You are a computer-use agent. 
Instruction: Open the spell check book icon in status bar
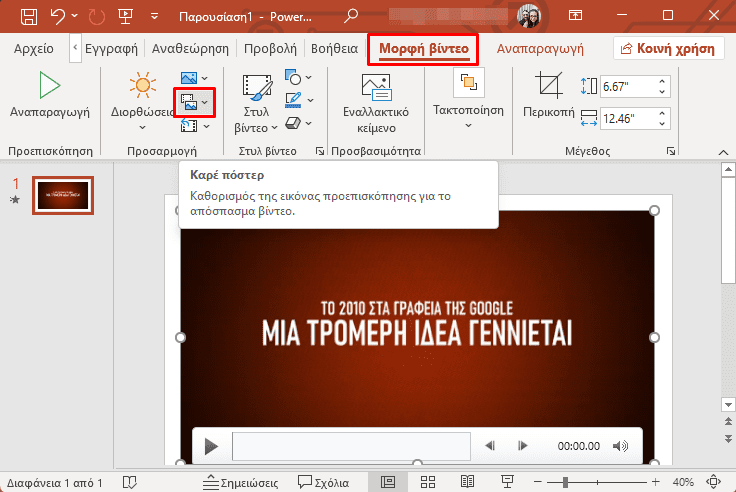click(129, 482)
